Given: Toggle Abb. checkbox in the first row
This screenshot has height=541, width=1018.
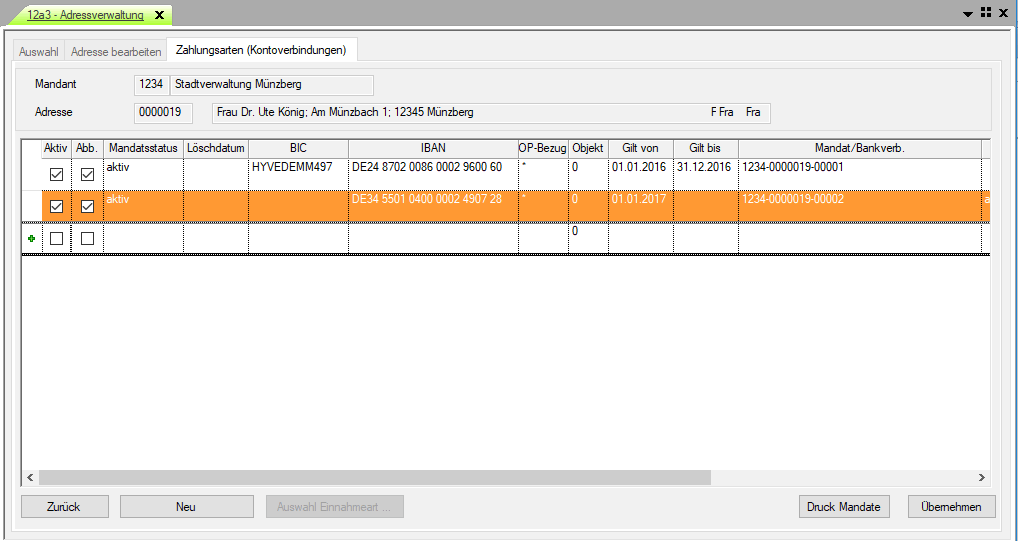Looking at the screenshot, I should [x=87, y=174].
